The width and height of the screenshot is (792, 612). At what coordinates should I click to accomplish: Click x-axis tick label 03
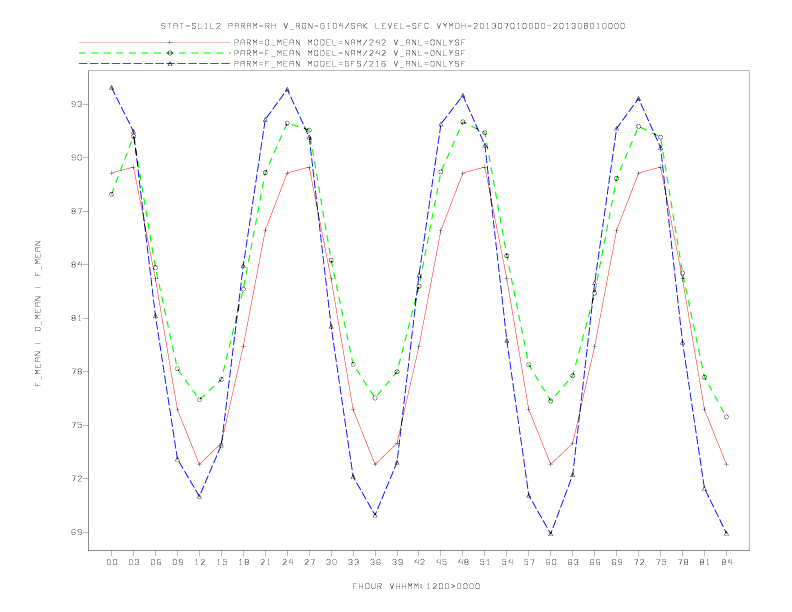pyautogui.click(x=133, y=562)
